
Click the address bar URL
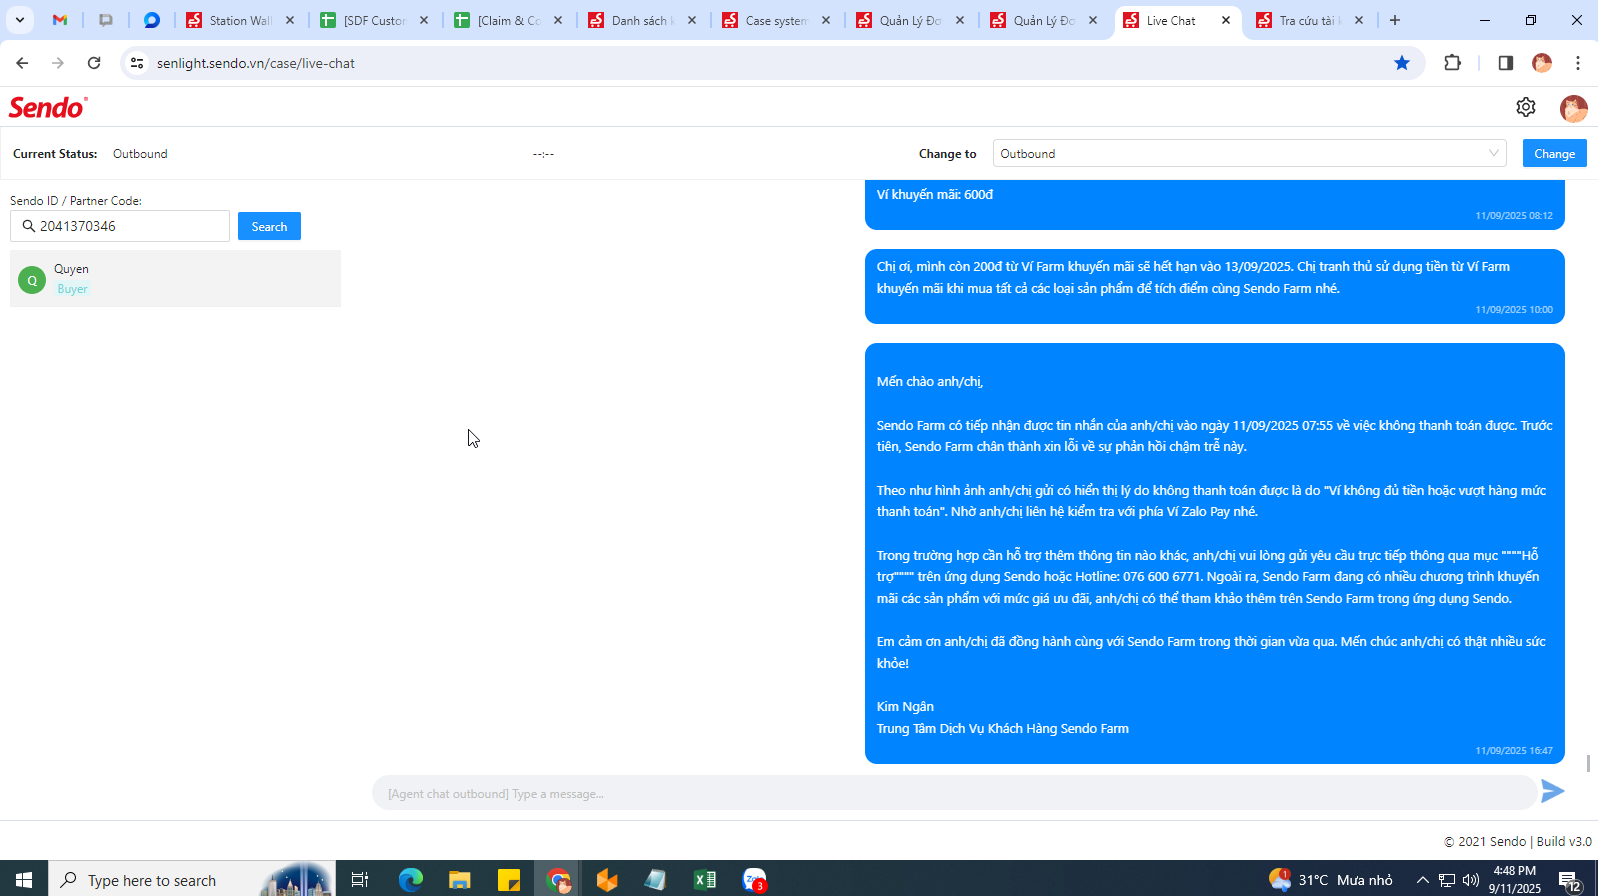tap(256, 63)
